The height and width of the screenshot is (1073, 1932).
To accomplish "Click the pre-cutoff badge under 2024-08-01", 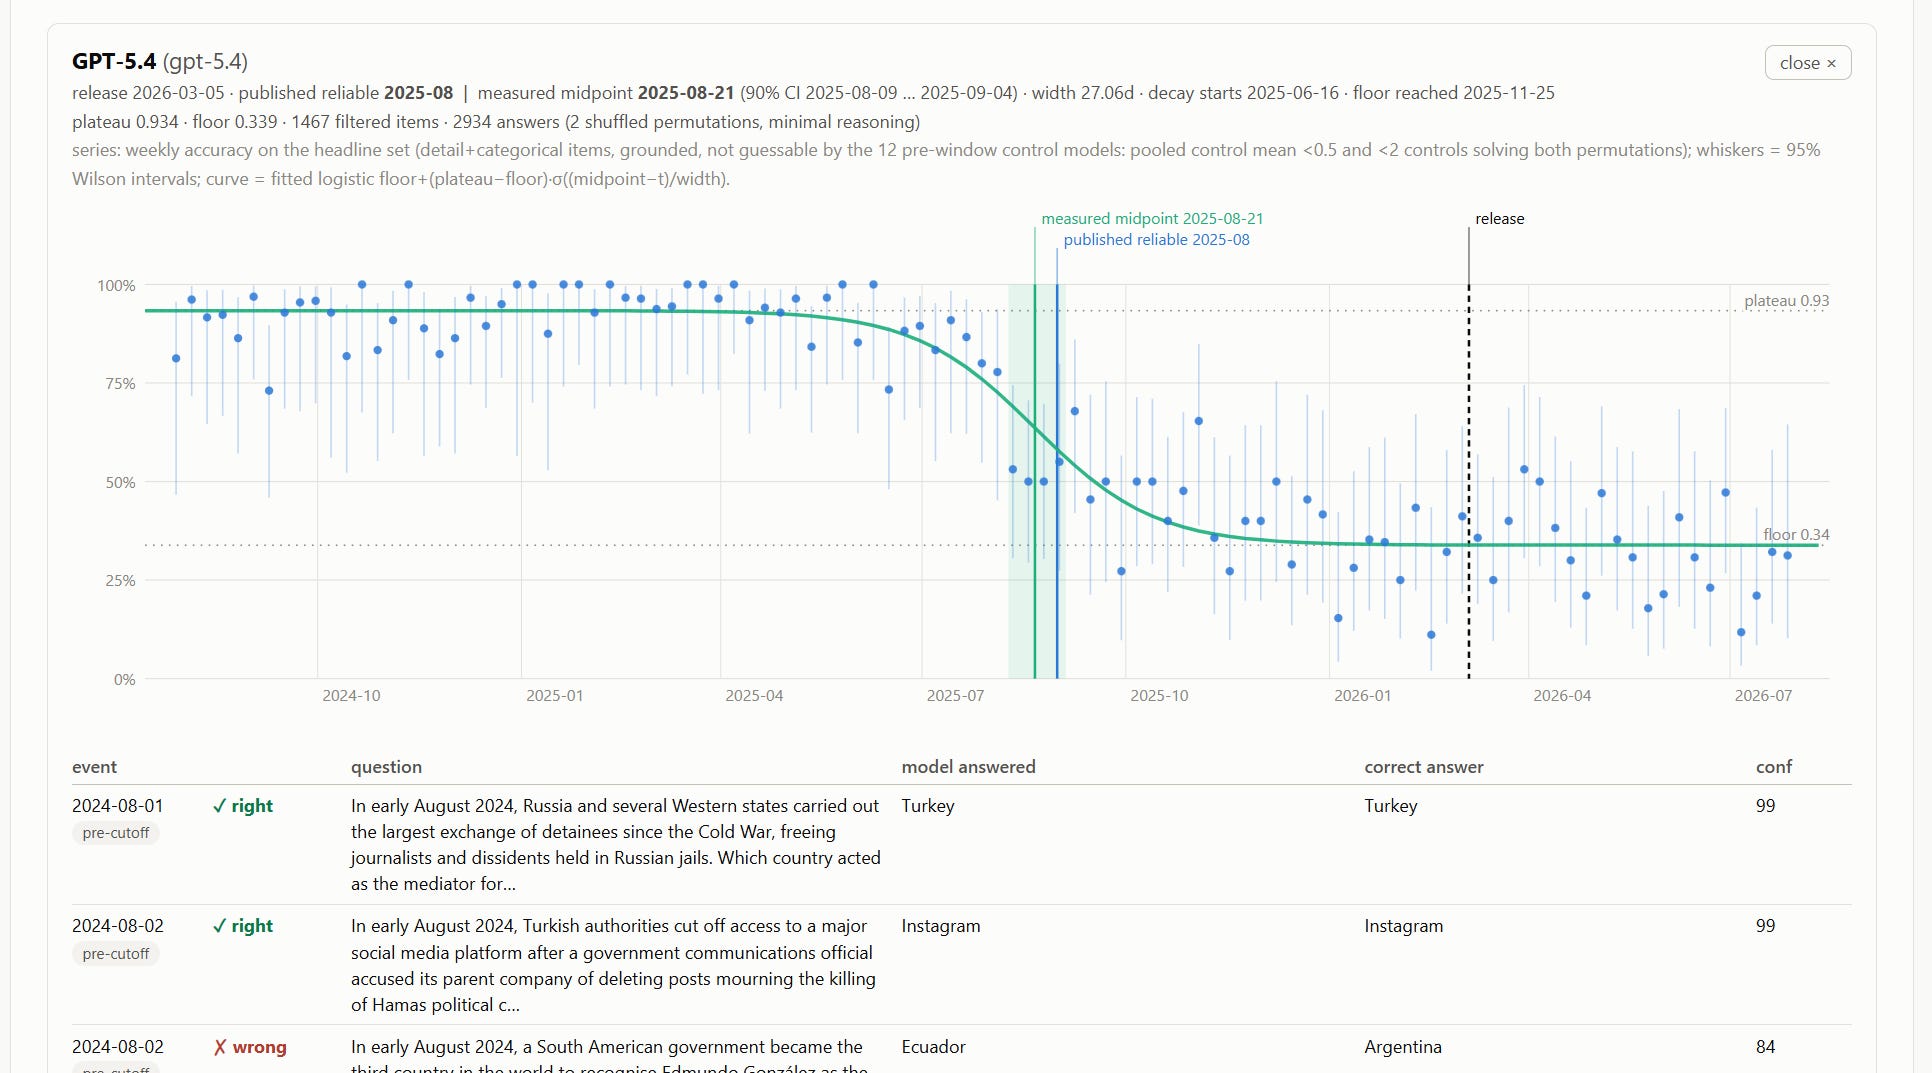I will 116,833.
